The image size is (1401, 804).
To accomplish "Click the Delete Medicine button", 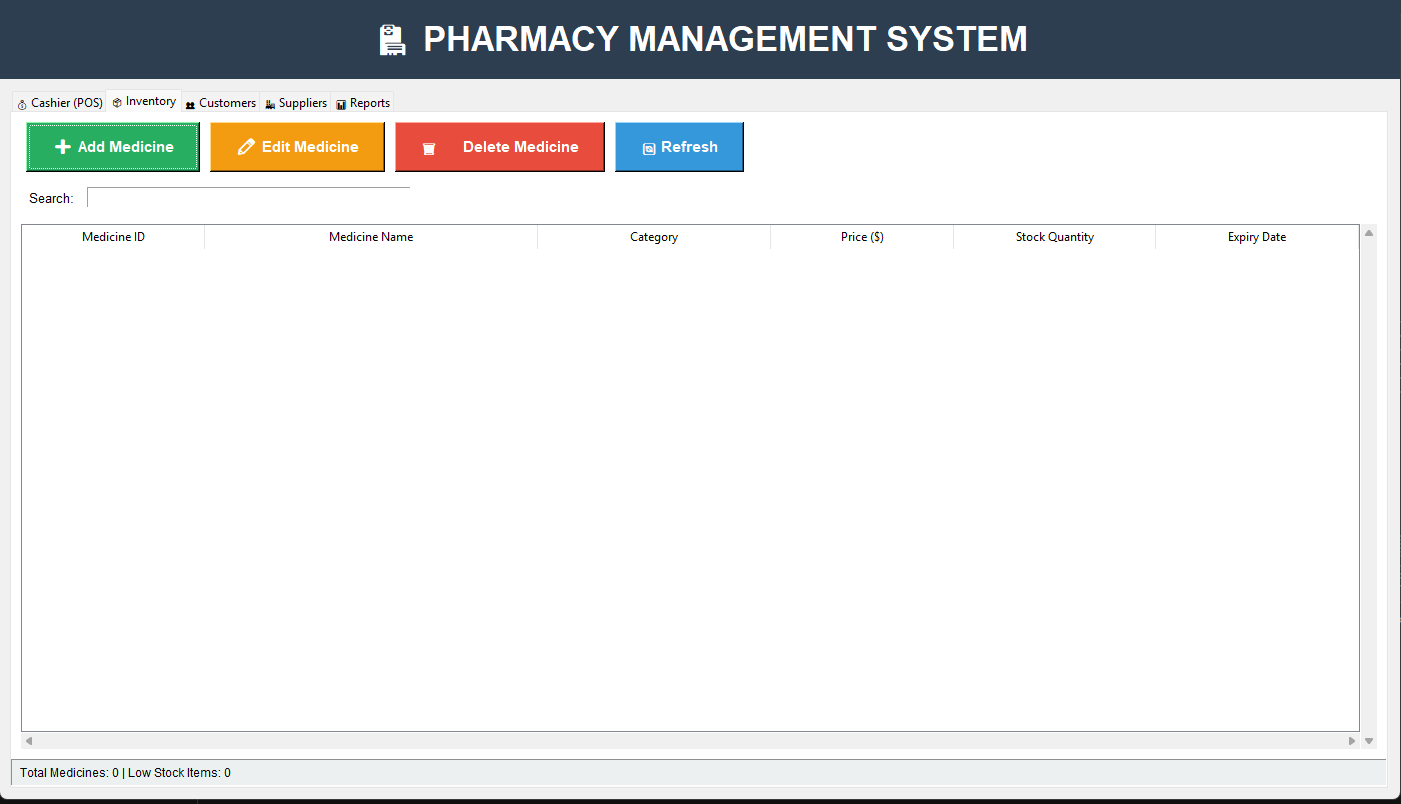I will point(499,146).
